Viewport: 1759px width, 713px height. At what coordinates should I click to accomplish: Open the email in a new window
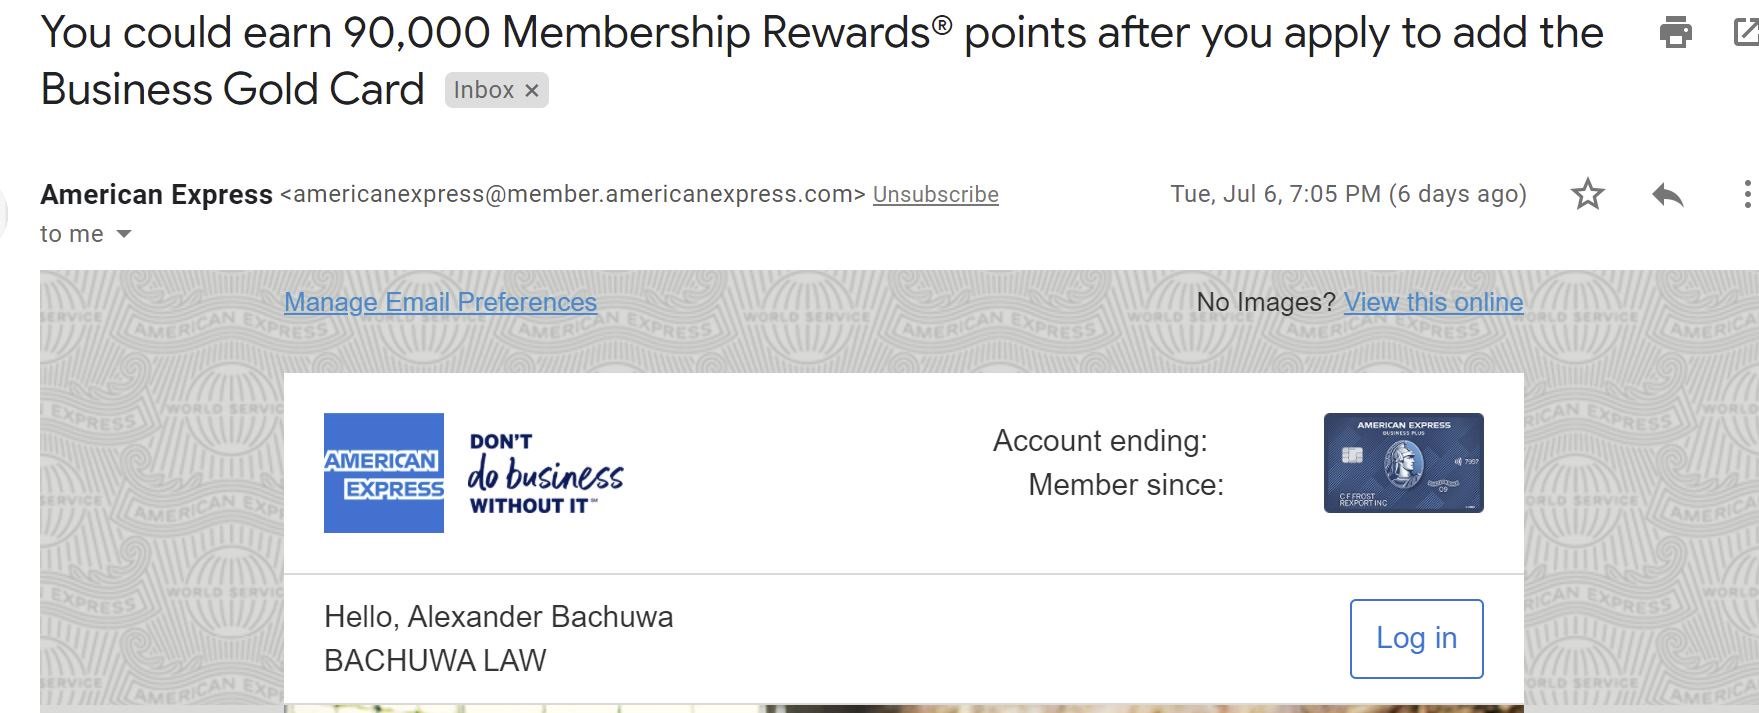(1745, 33)
